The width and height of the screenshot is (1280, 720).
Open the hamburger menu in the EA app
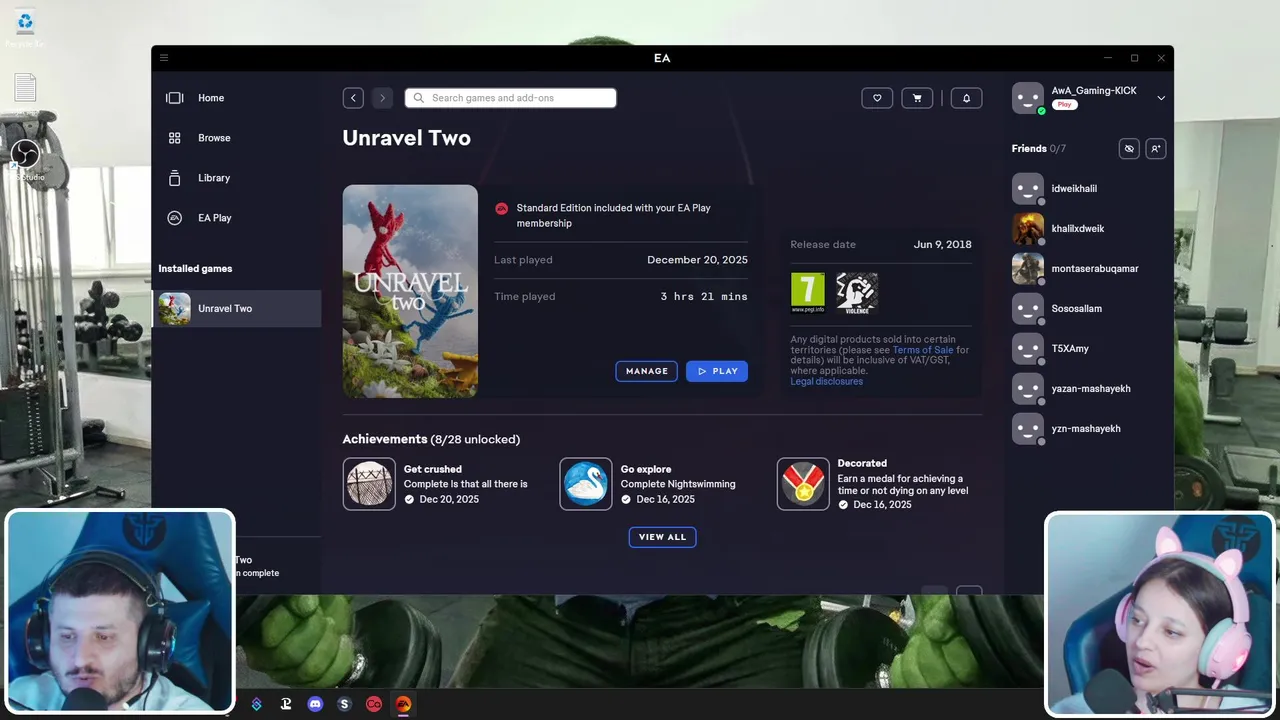click(164, 58)
